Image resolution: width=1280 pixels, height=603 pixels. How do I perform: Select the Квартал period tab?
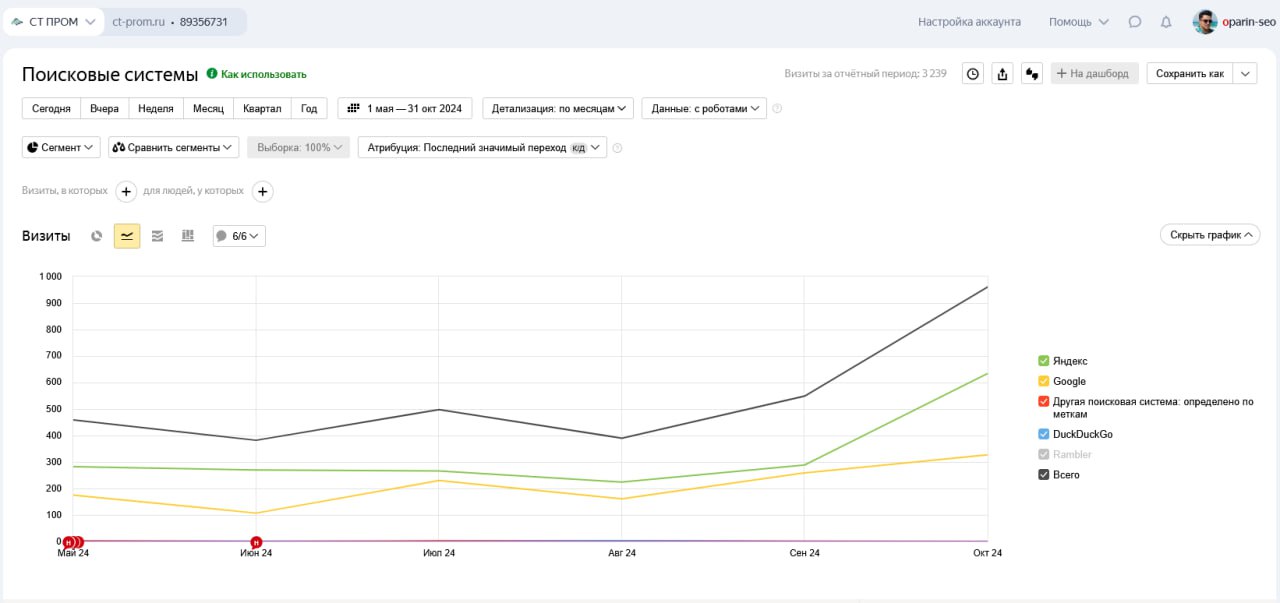tap(262, 108)
